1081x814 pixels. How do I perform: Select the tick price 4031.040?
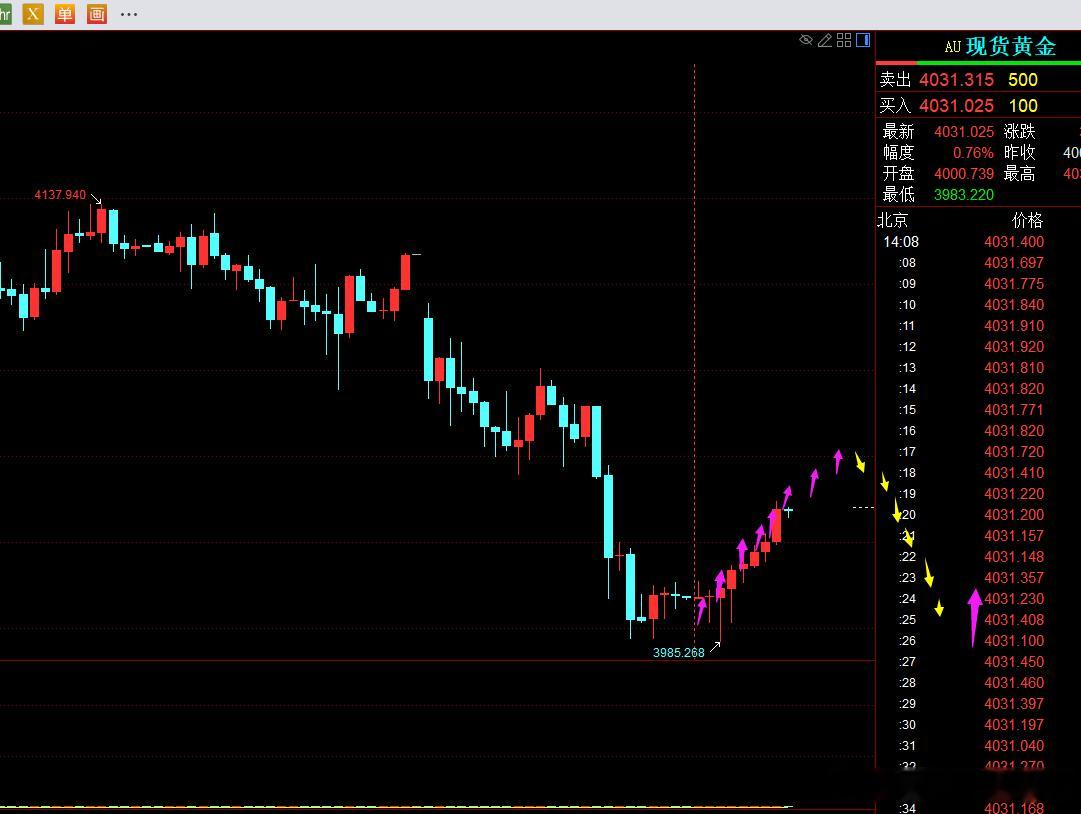[1014, 746]
